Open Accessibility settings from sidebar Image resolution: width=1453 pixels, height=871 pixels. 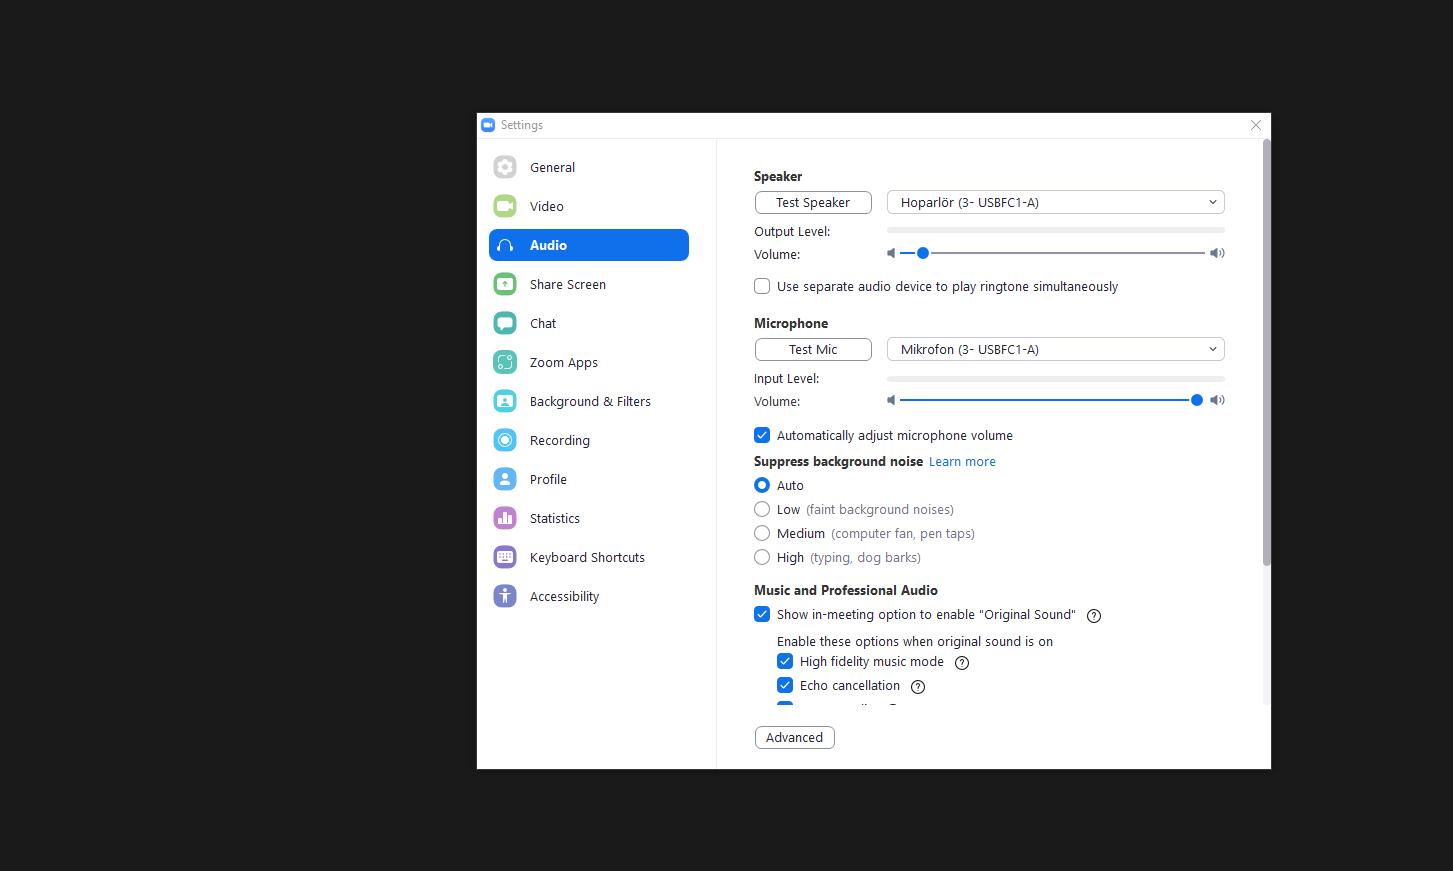point(589,596)
